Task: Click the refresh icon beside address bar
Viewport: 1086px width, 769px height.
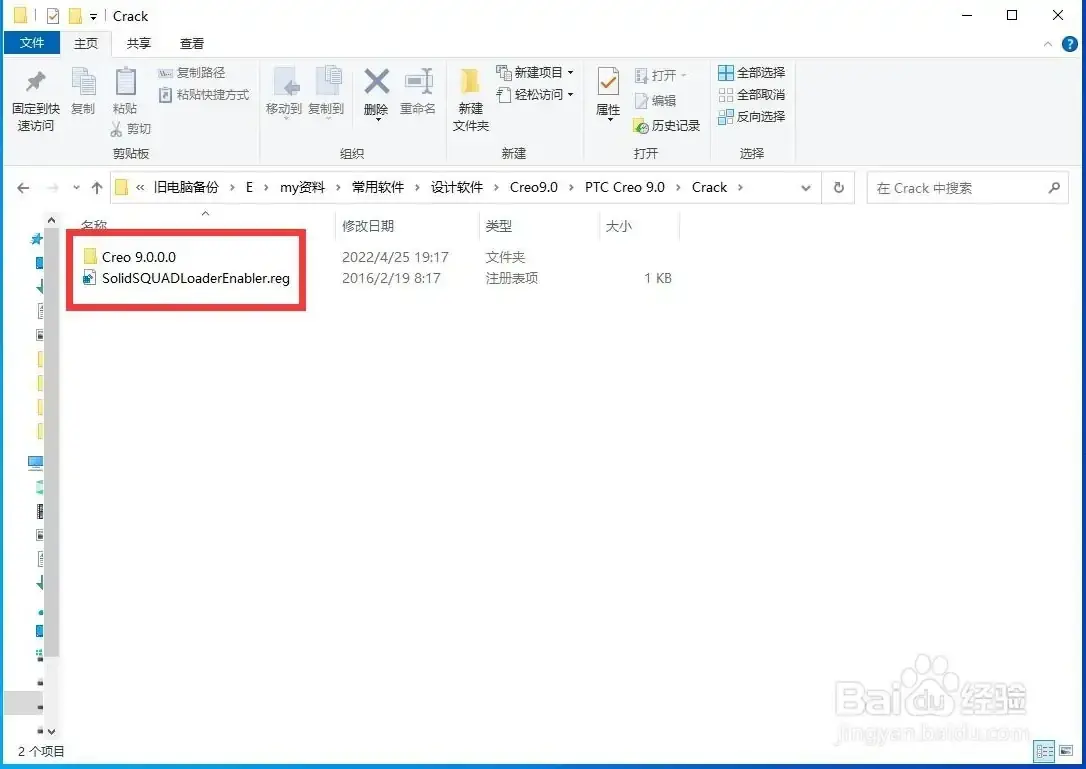Action: (x=839, y=188)
